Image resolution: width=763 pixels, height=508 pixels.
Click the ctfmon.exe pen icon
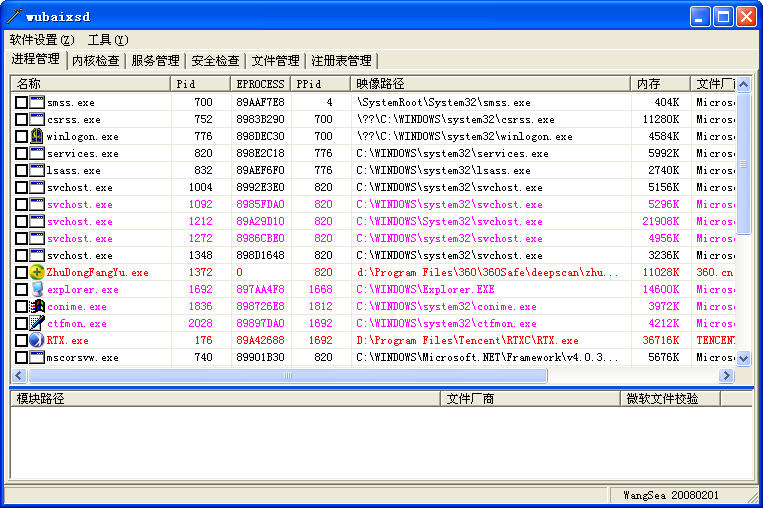pos(37,323)
